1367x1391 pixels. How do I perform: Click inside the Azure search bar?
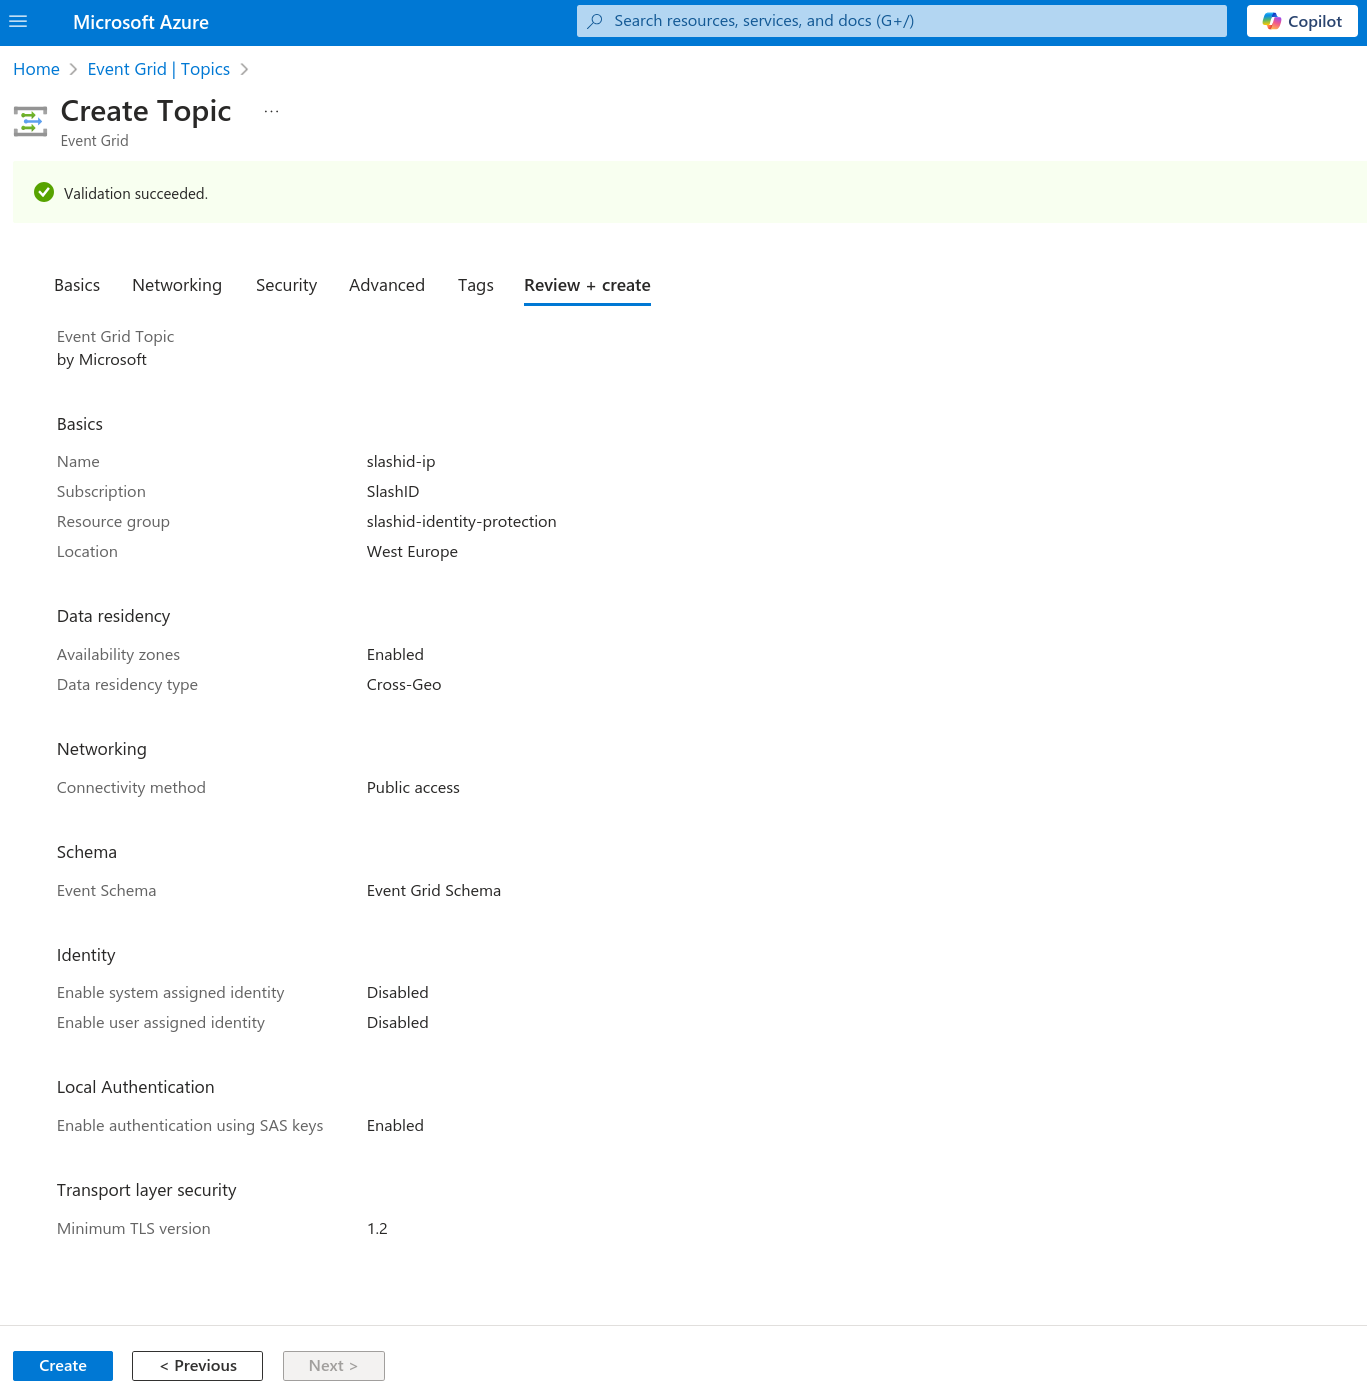click(x=900, y=20)
